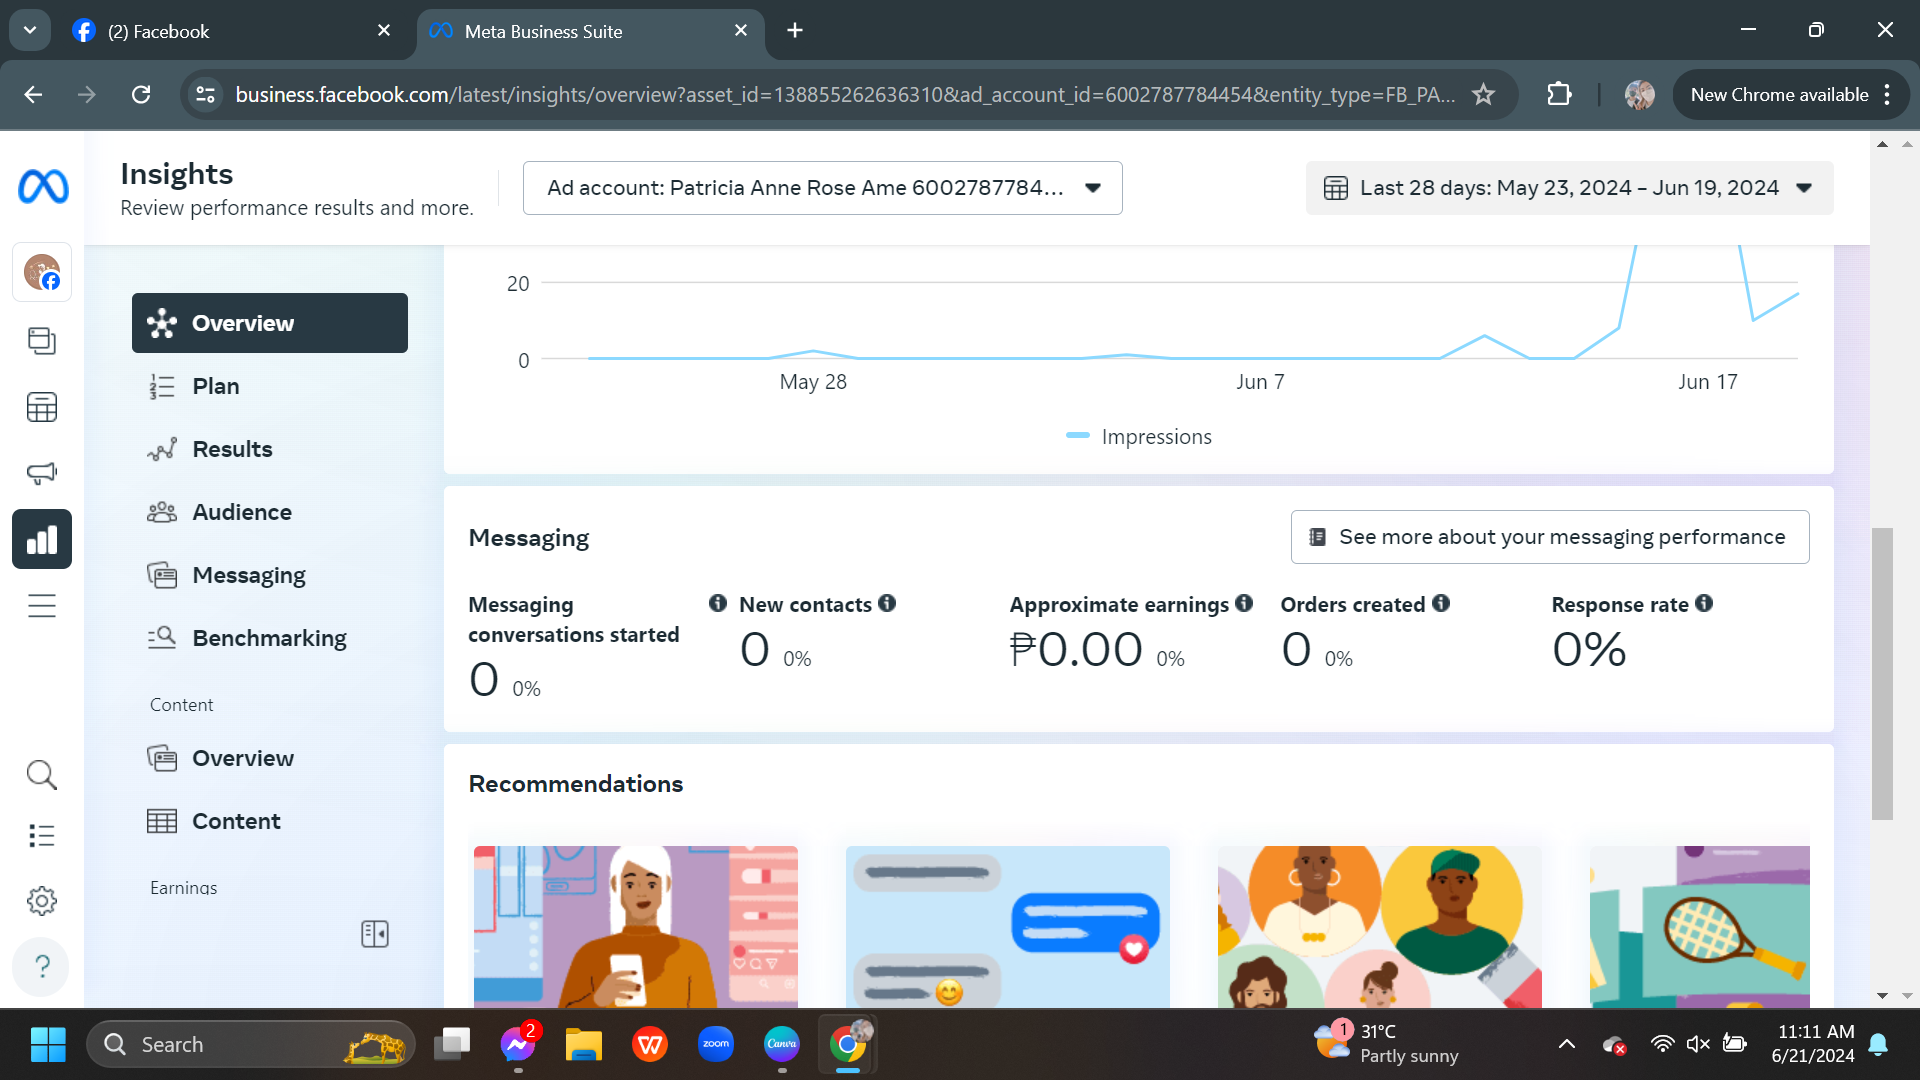Toggle the collapse navigation panel icon
The height and width of the screenshot is (1080, 1920).
point(375,934)
